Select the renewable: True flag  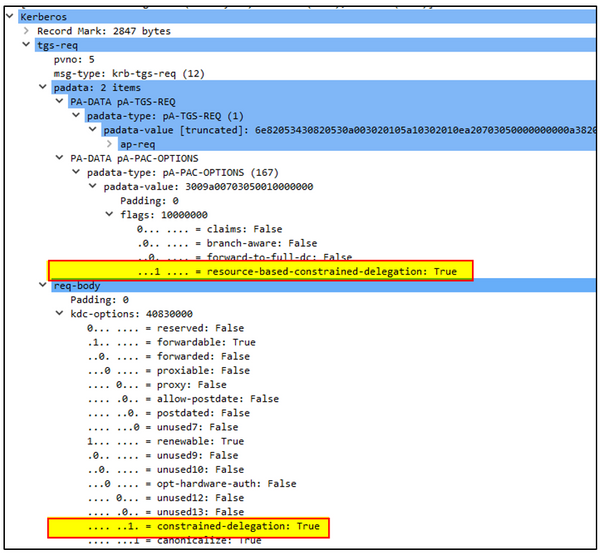pos(165,441)
